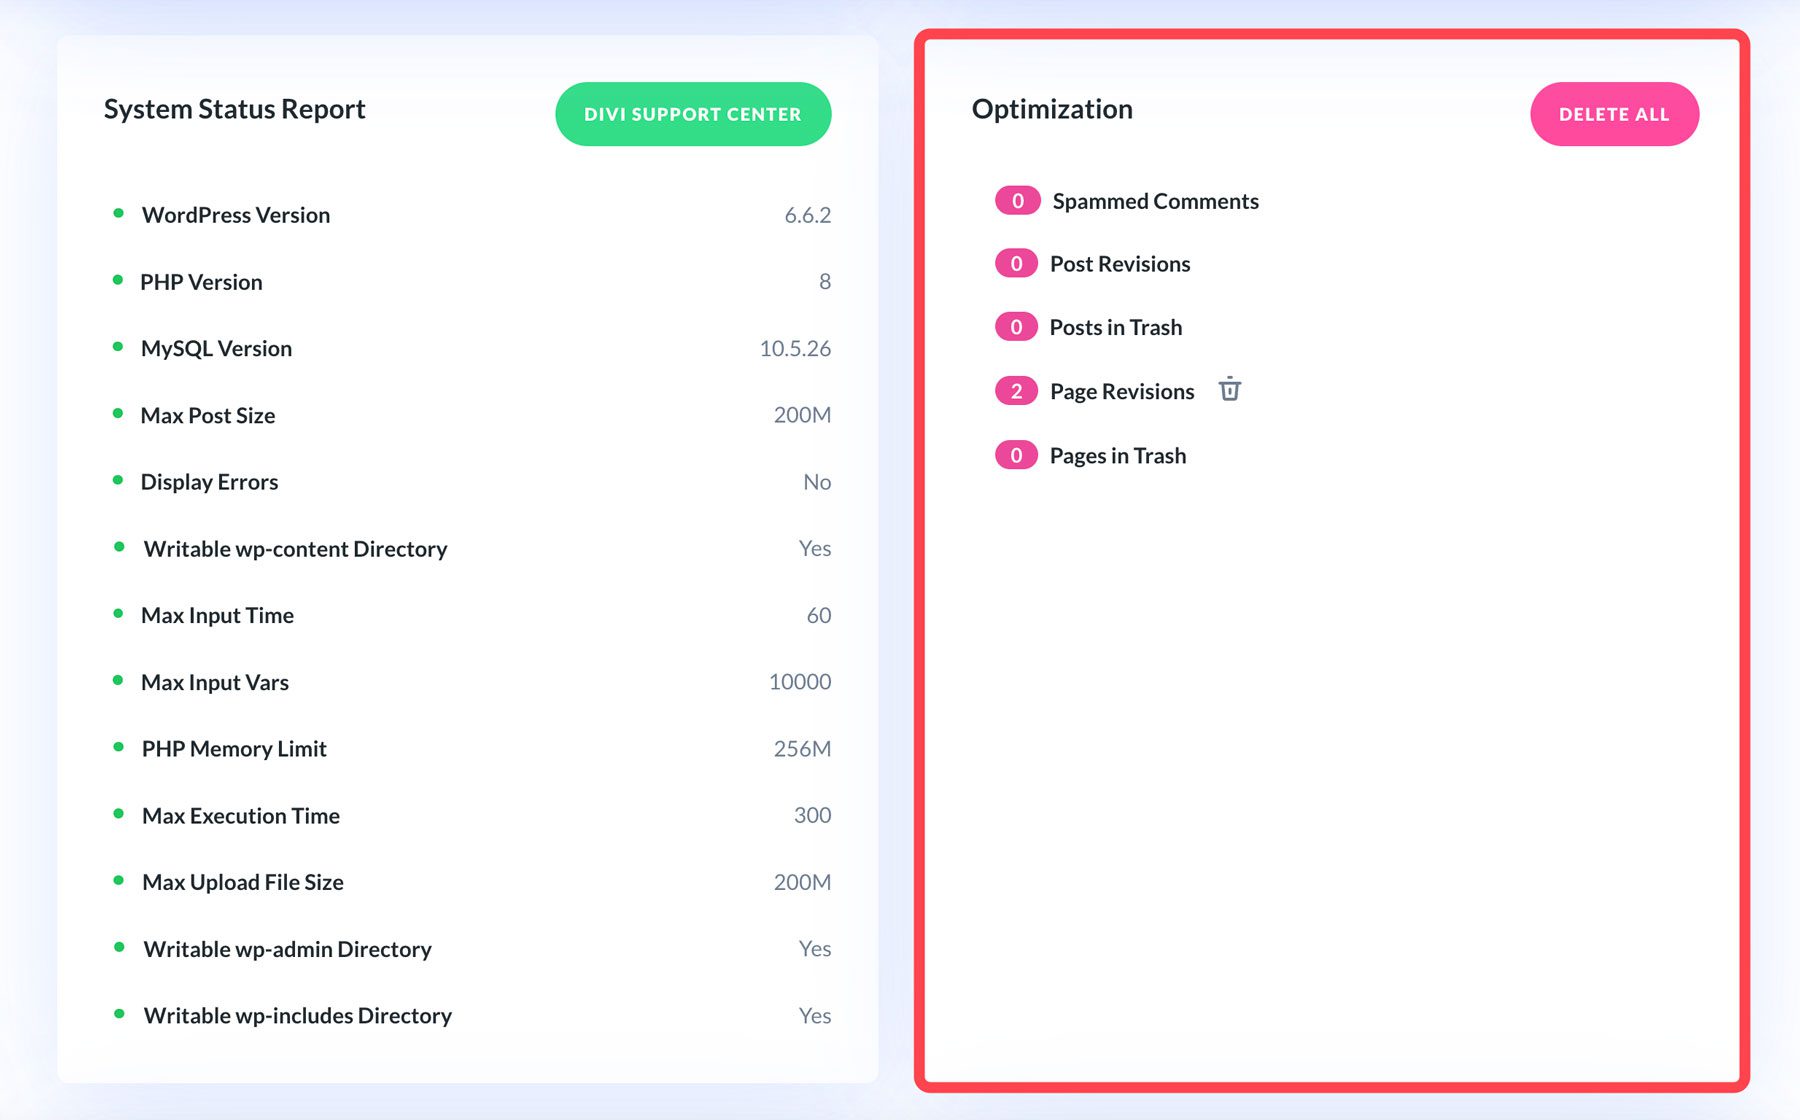This screenshot has width=1800, height=1120.
Task: Select the Posts in Trash entry
Action: (1115, 327)
